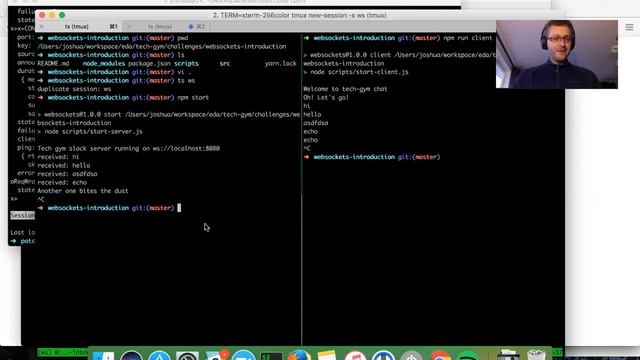The width and height of the screenshot is (640, 360).
Task: Click the 'ts ws' command line
Action: (116, 81)
